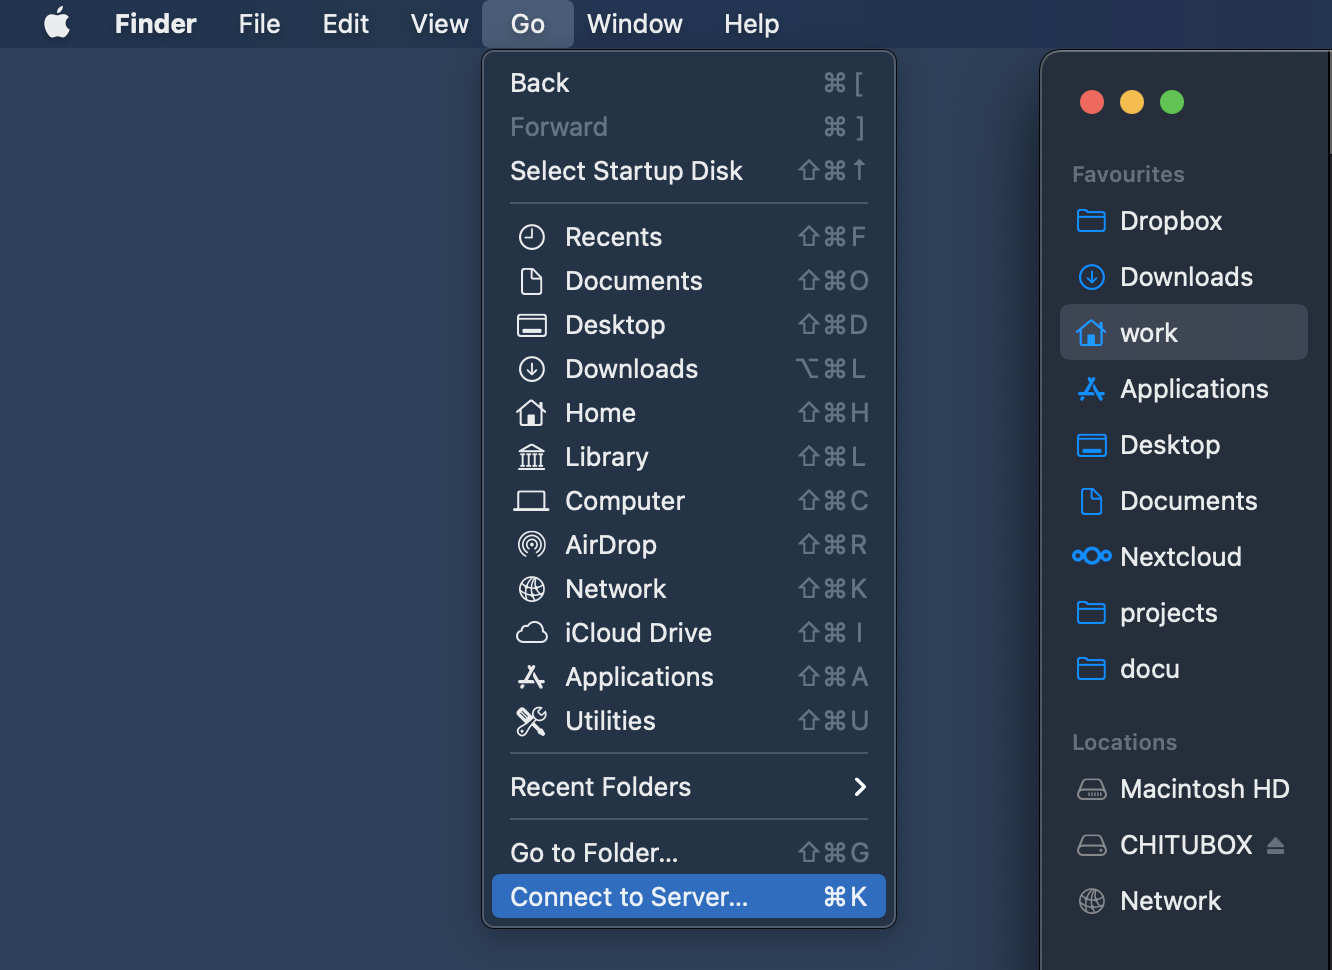Expand the Recent Folders submenu arrow
This screenshot has height=970, width=1332.
click(859, 787)
